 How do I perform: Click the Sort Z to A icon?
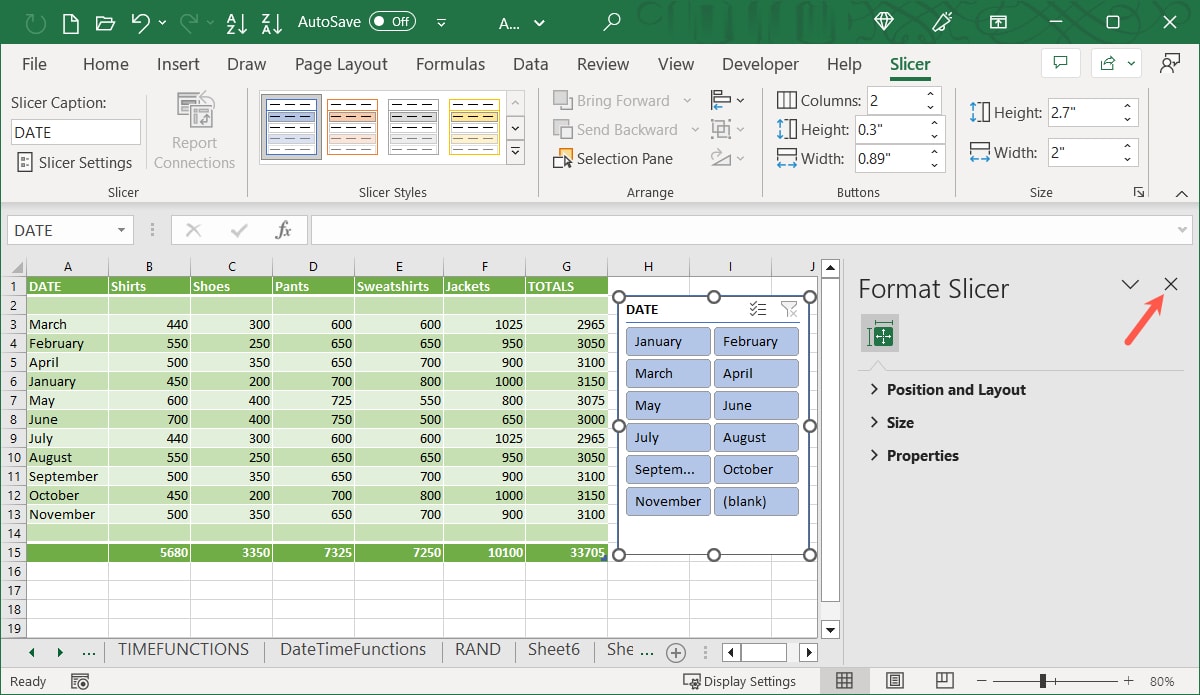271,21
